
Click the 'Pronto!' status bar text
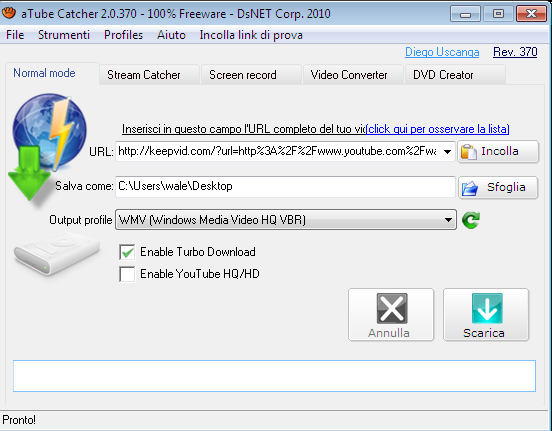click(x=19, y=420)
